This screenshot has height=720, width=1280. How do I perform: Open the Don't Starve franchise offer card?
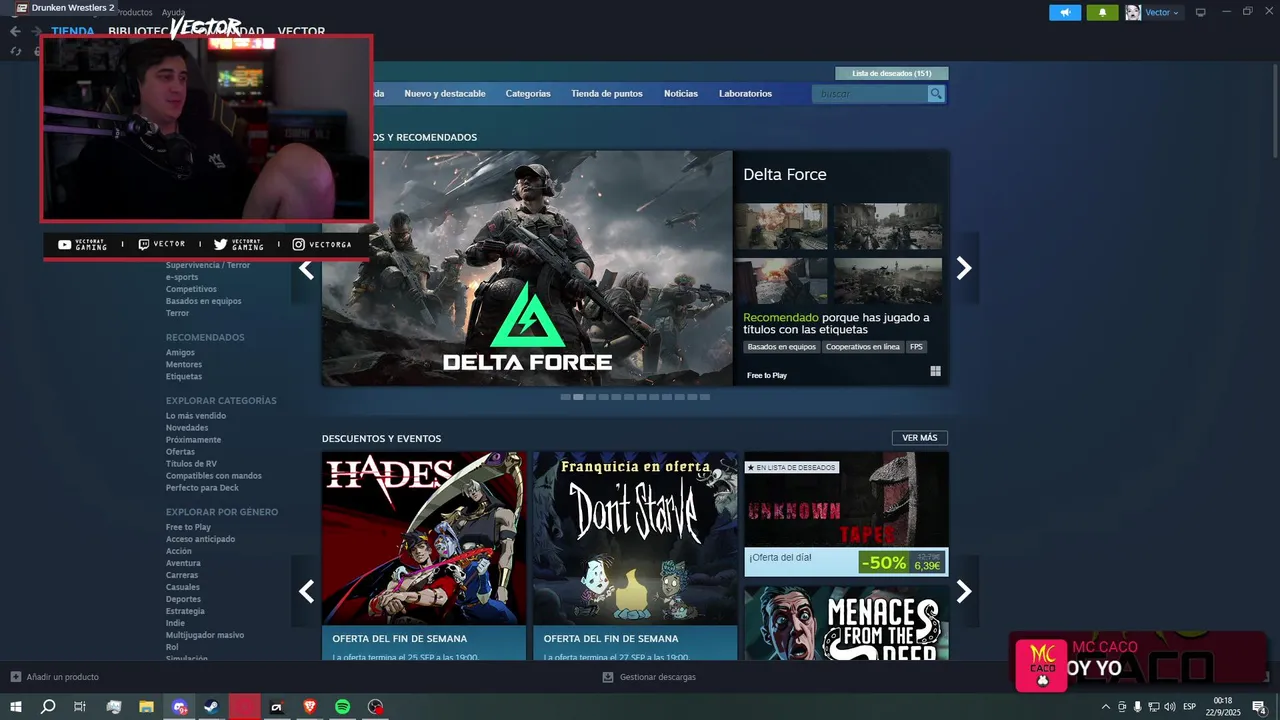tap(635, 555)
